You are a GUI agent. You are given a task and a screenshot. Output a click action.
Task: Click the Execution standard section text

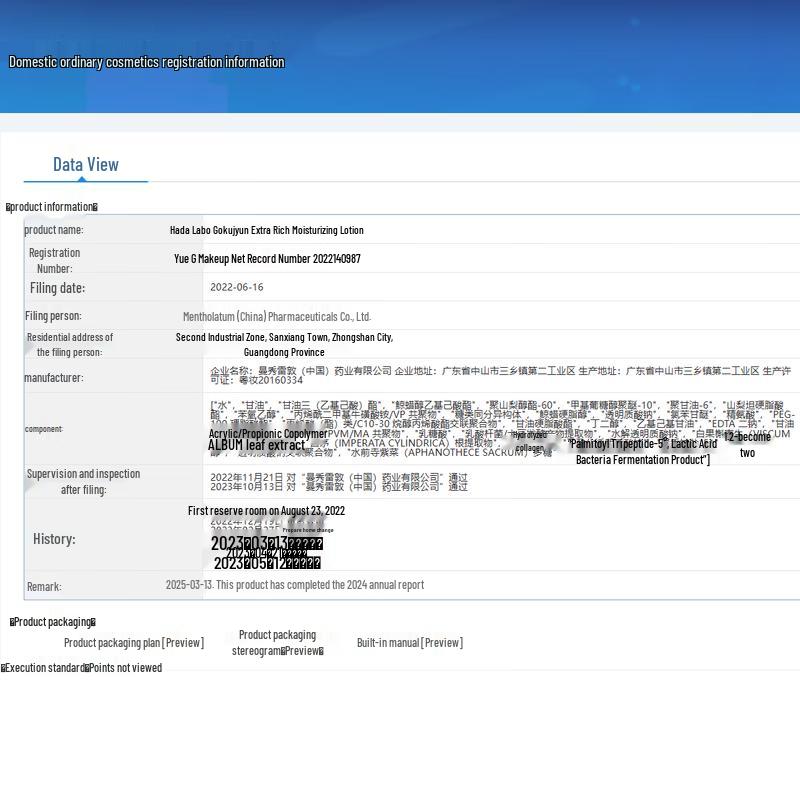(x=82, y=668)
